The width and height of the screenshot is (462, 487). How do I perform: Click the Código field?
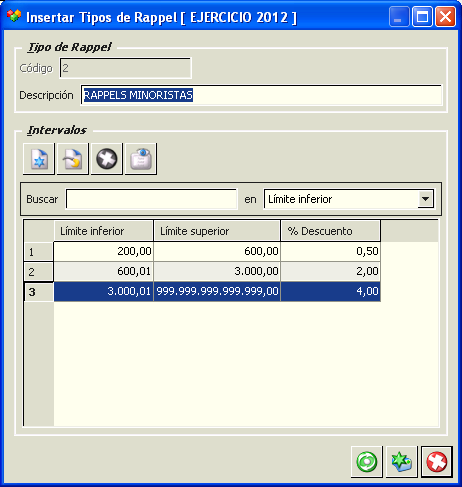(x=125, y=68)
